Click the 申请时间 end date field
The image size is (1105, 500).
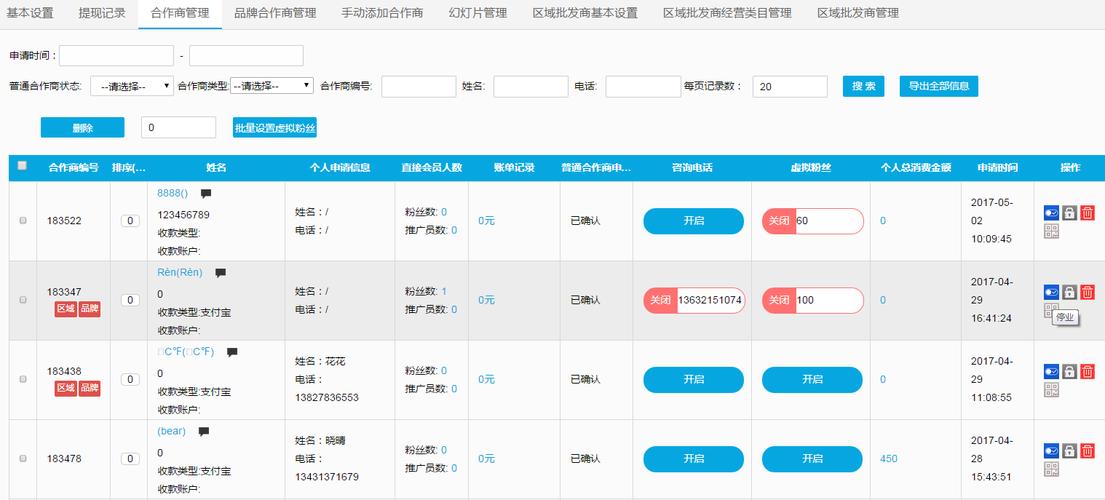246,56
